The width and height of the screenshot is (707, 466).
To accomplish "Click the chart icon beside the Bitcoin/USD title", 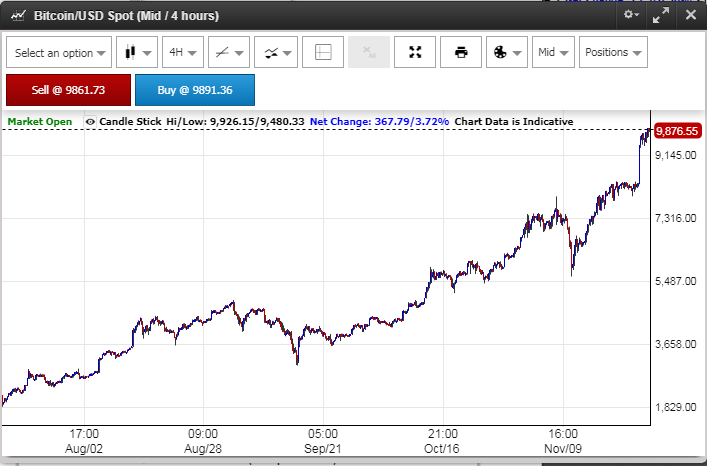I will click(18, 16).
